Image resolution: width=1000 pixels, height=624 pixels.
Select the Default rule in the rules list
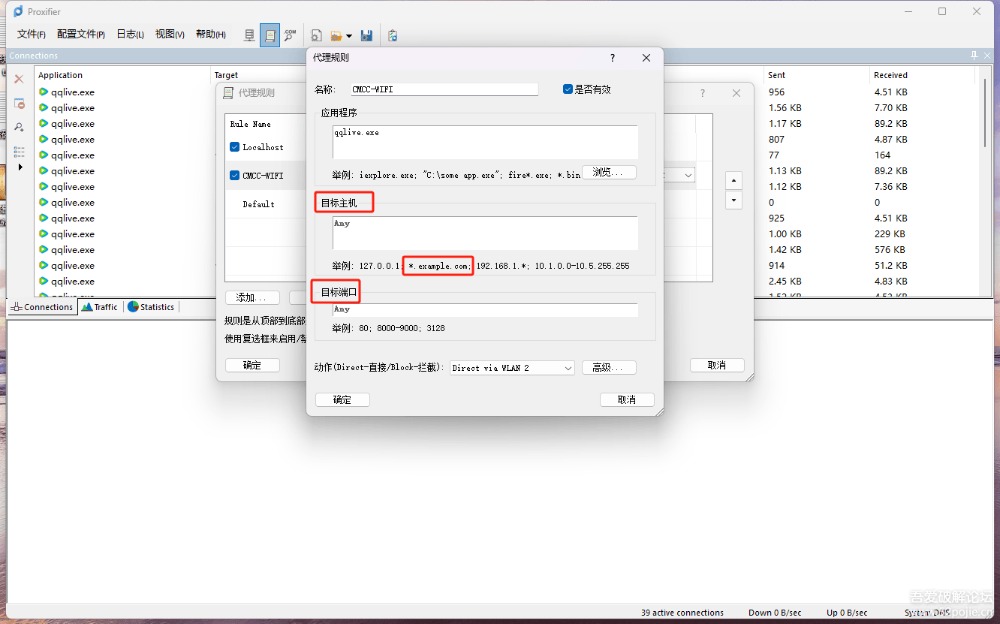[x=258, y=204]
